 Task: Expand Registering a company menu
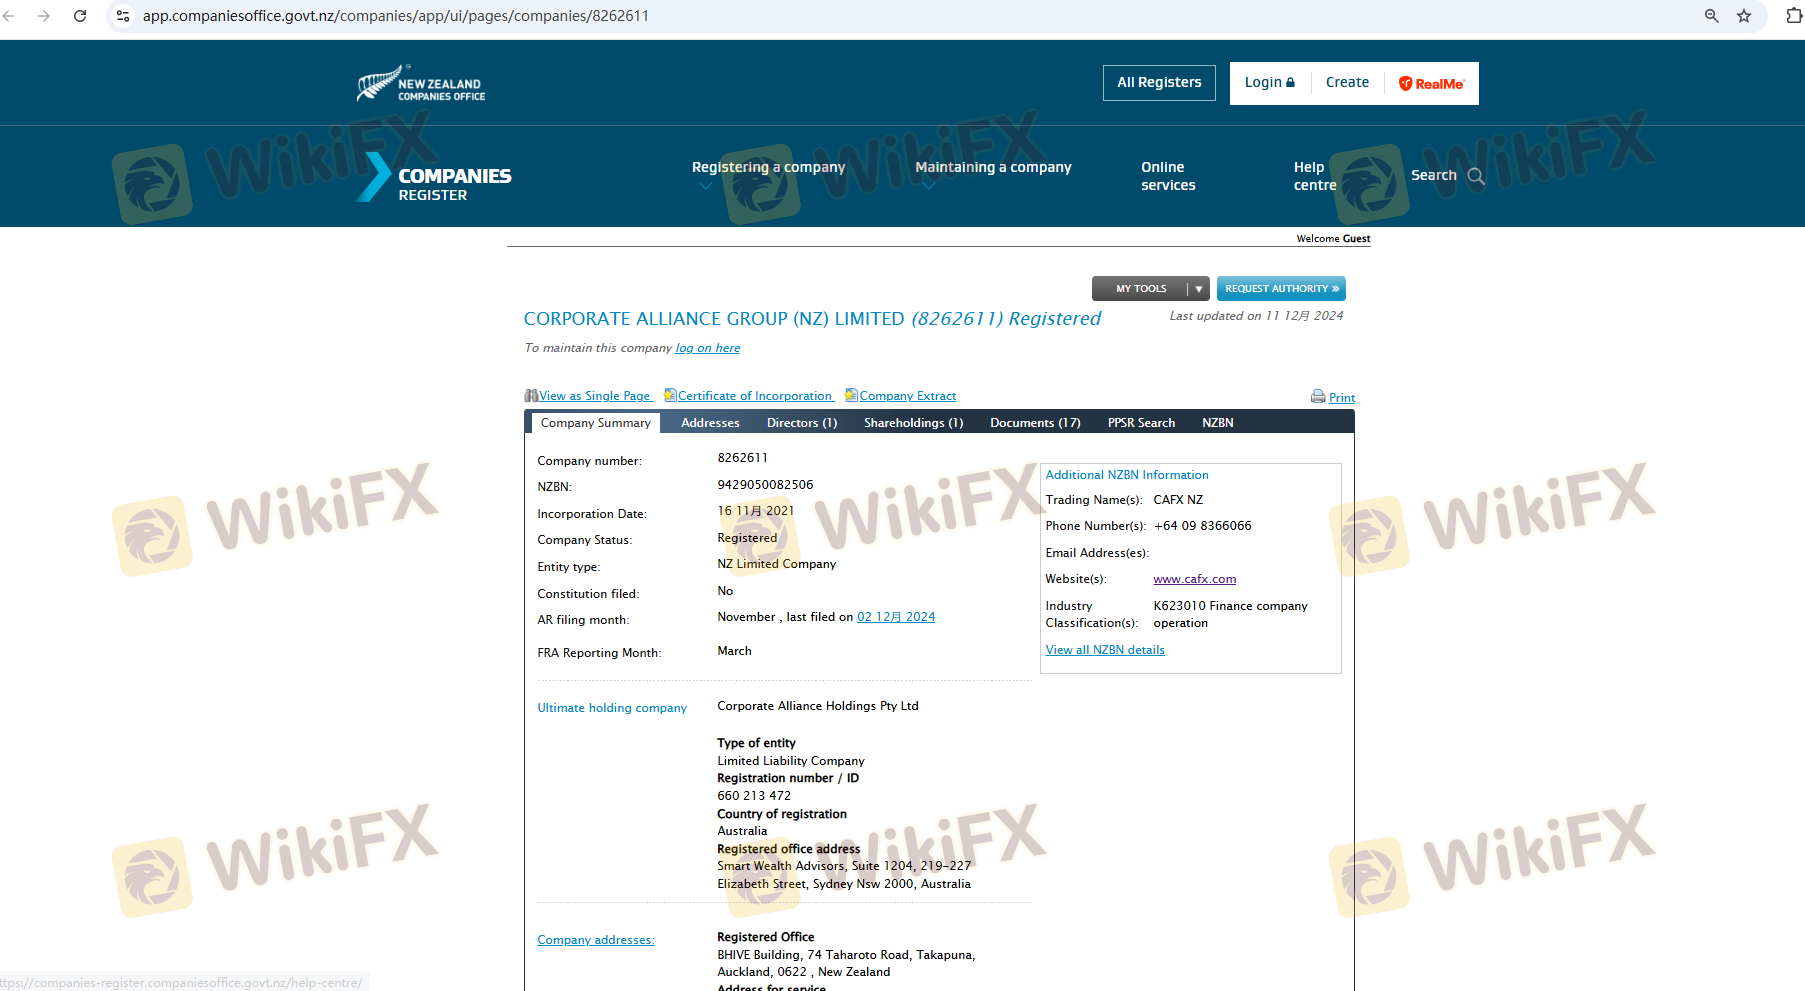coord(768,168)
